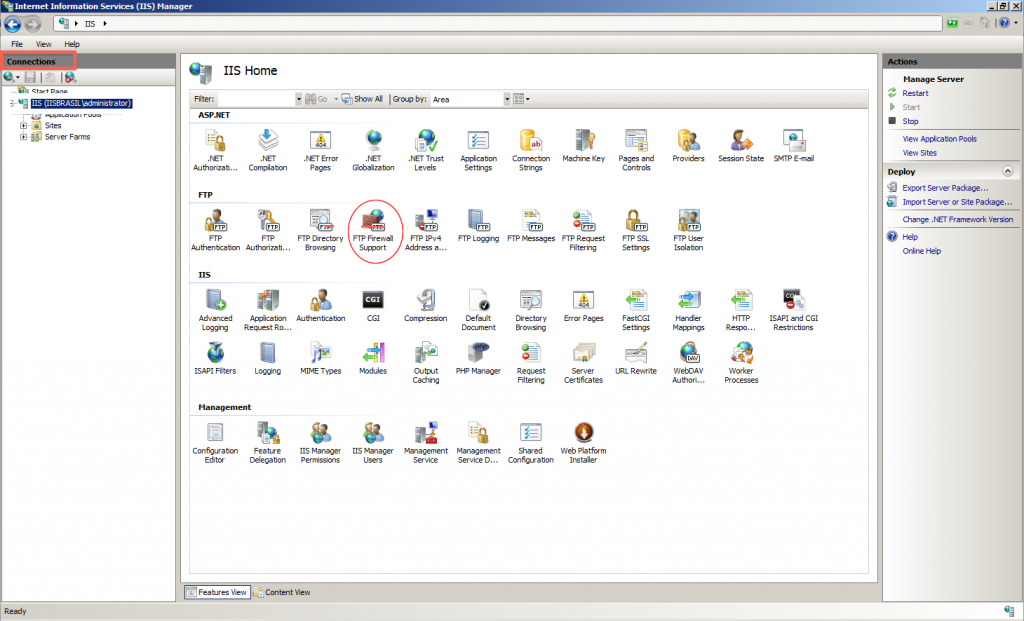
Task: Open .NET Compilation feature
Action: coord(268,150)
